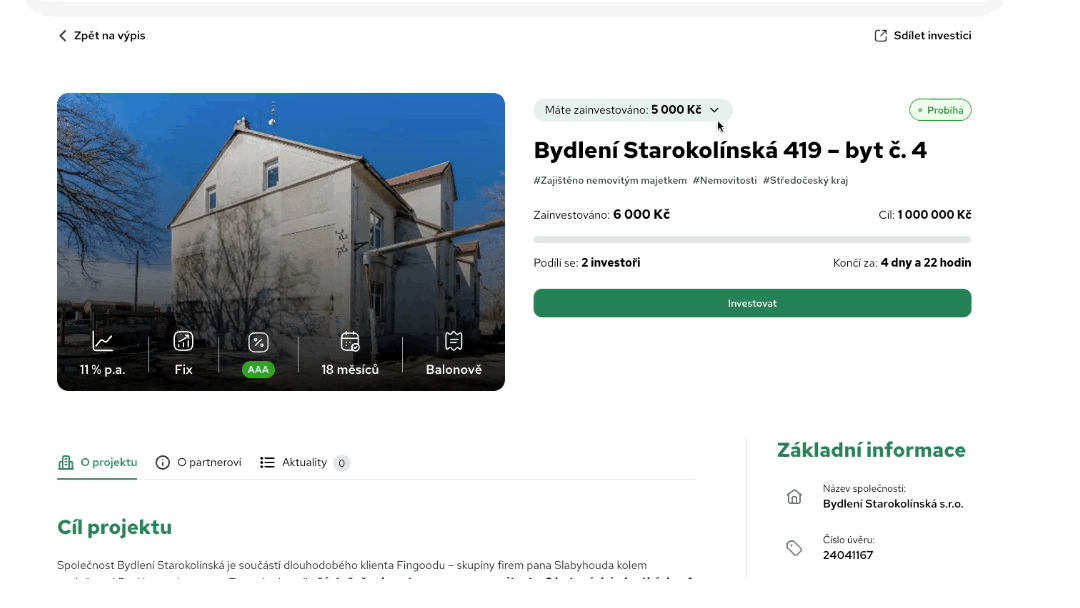The height and width of the screenshot is (608, 1080).
Task: Click the yield chart icon above 11 % p.a.
Action: pos(103,342)
